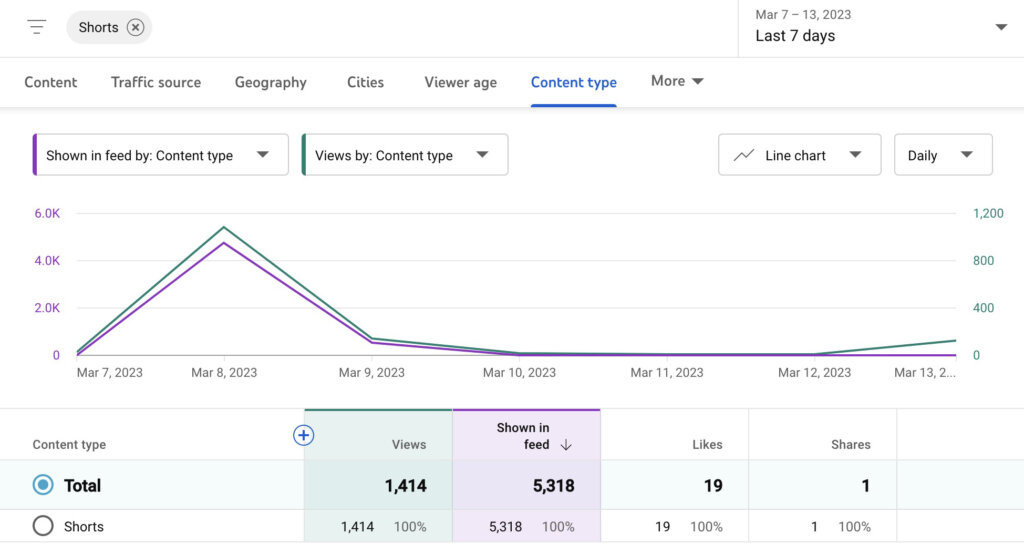1024x544 pixels.
Task: Click the descending sort arrow icon
Action: tap(566, 445)
